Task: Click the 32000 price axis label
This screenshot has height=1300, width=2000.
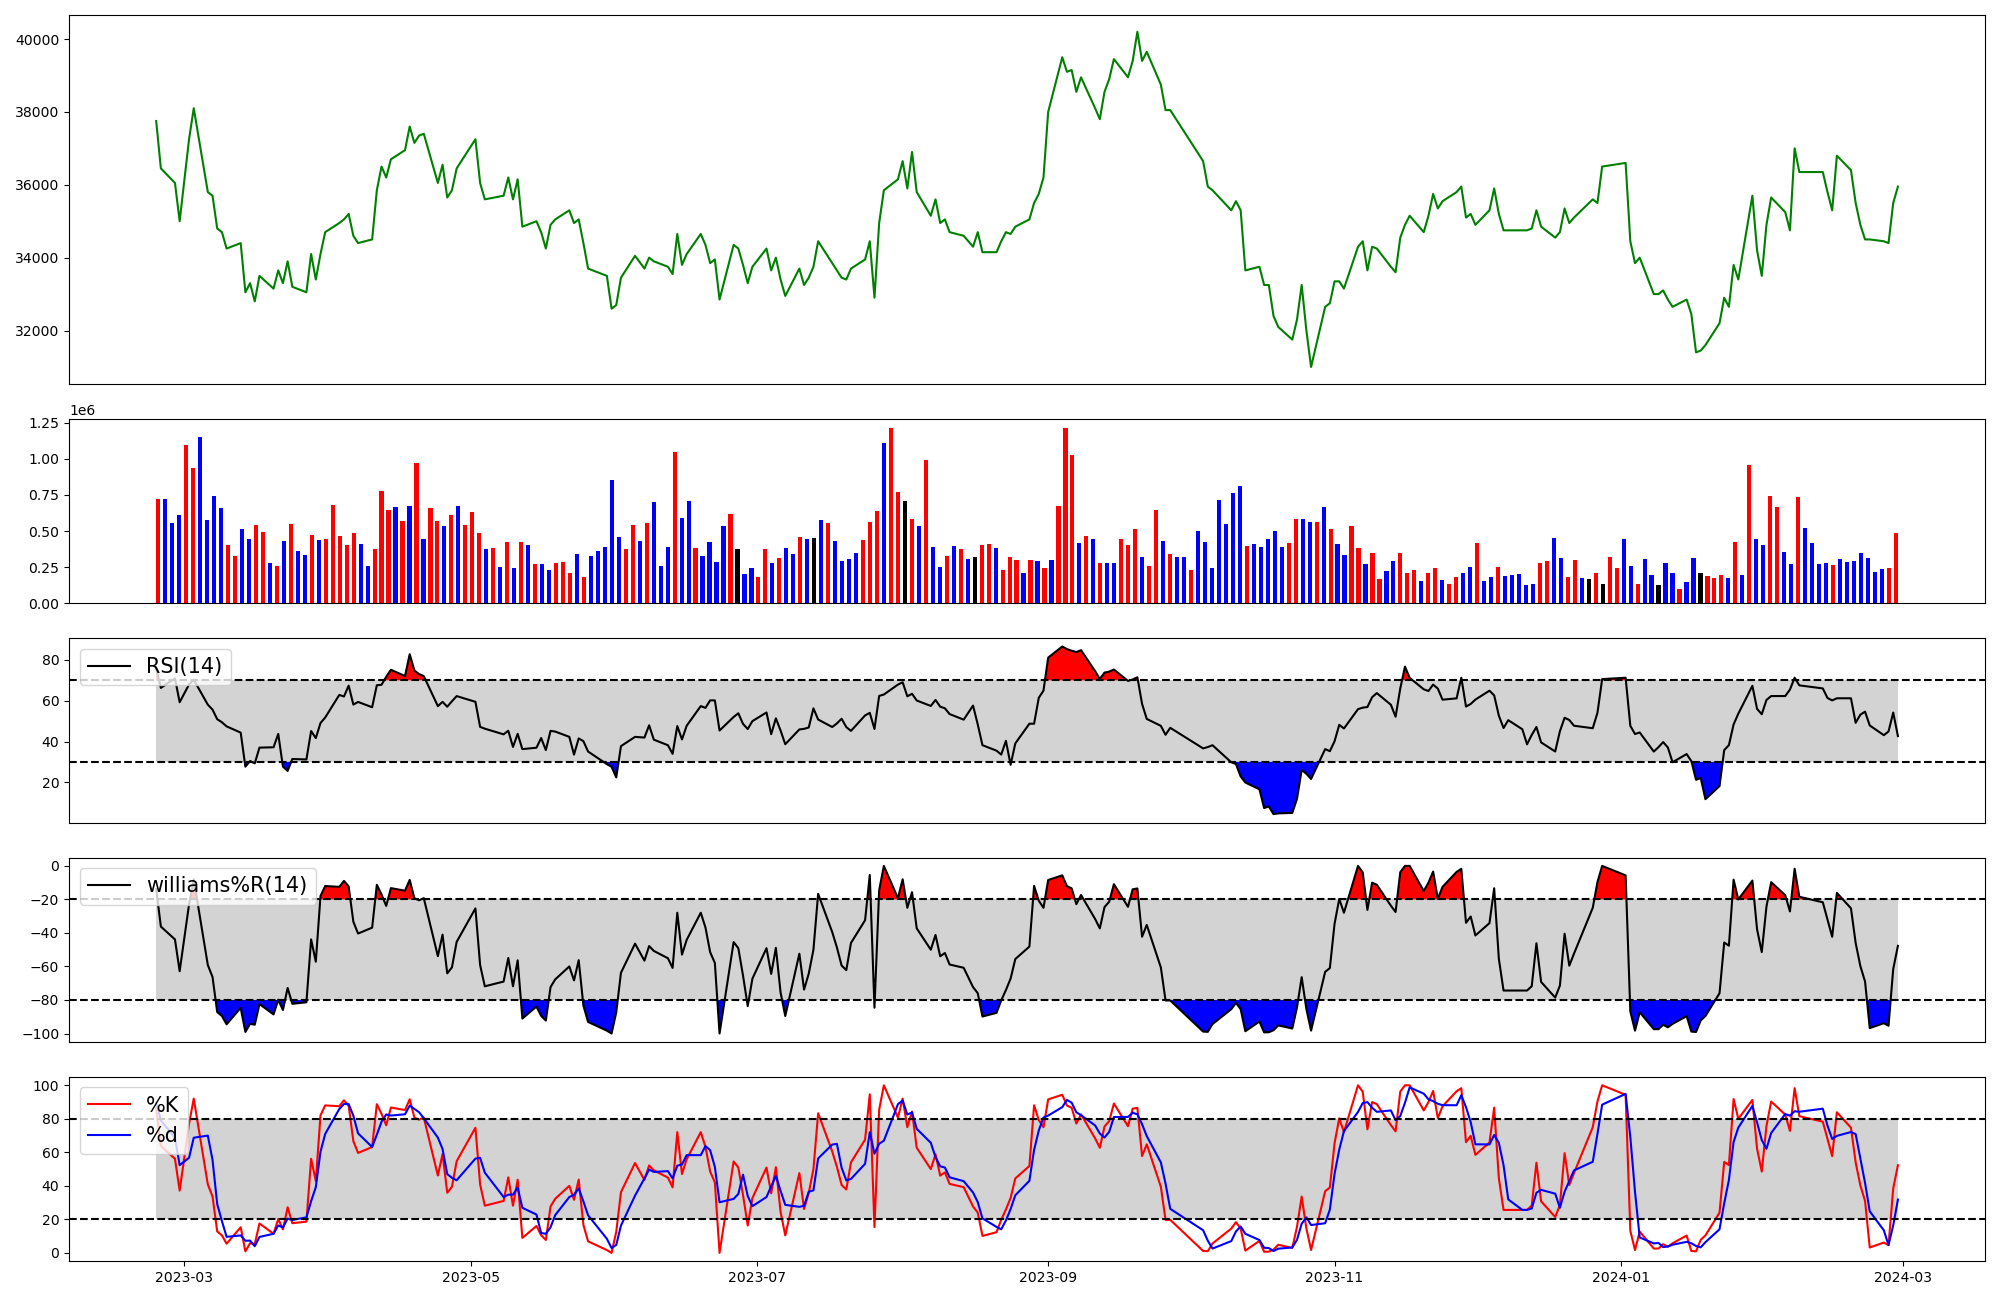Action: [38, 332]
